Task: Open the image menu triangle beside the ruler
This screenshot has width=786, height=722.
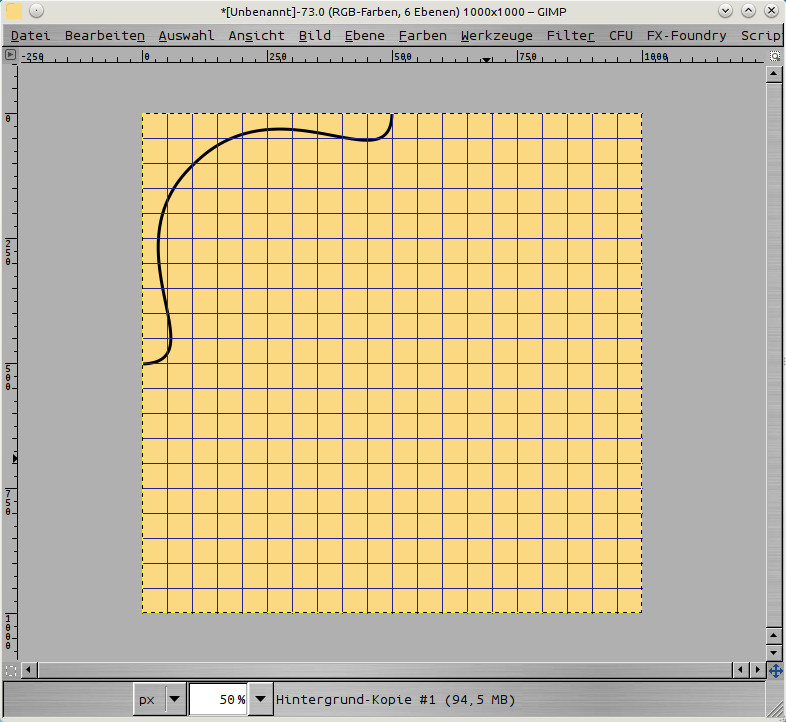Action: 11,56
